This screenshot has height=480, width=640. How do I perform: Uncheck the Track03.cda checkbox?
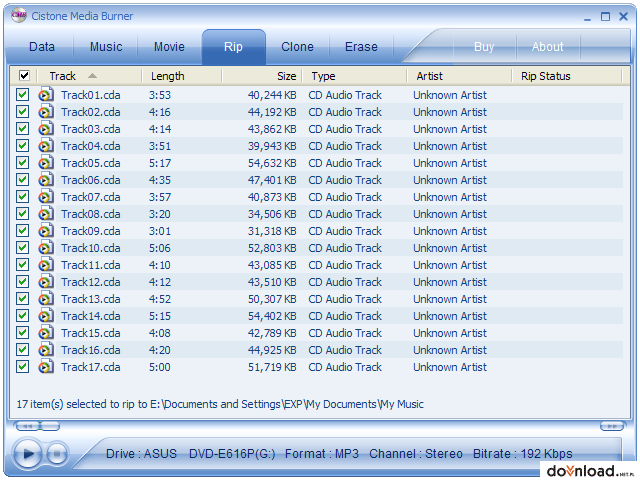click(22, 129)
